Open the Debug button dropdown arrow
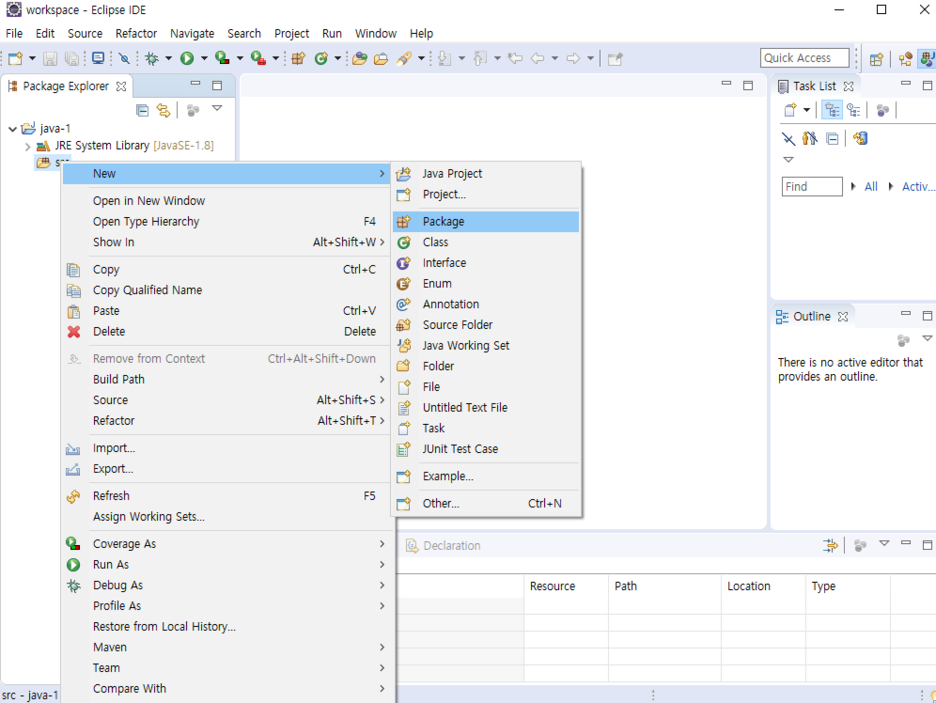 coord(168,58)
